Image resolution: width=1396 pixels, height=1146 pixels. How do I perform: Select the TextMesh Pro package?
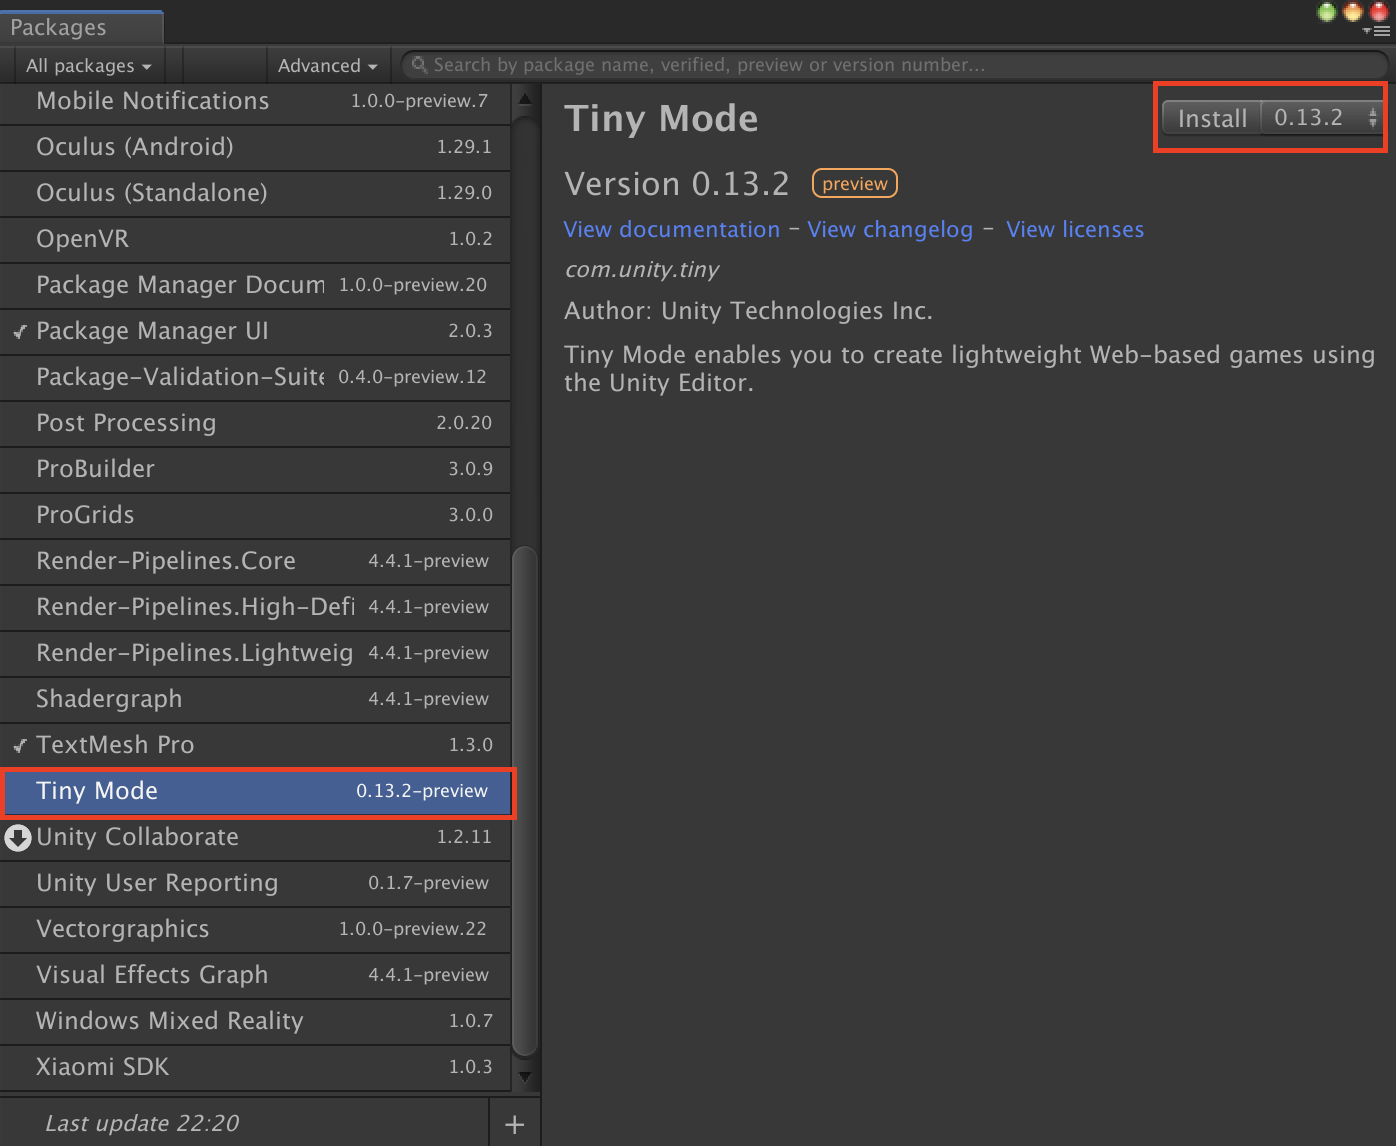[255, 745]
